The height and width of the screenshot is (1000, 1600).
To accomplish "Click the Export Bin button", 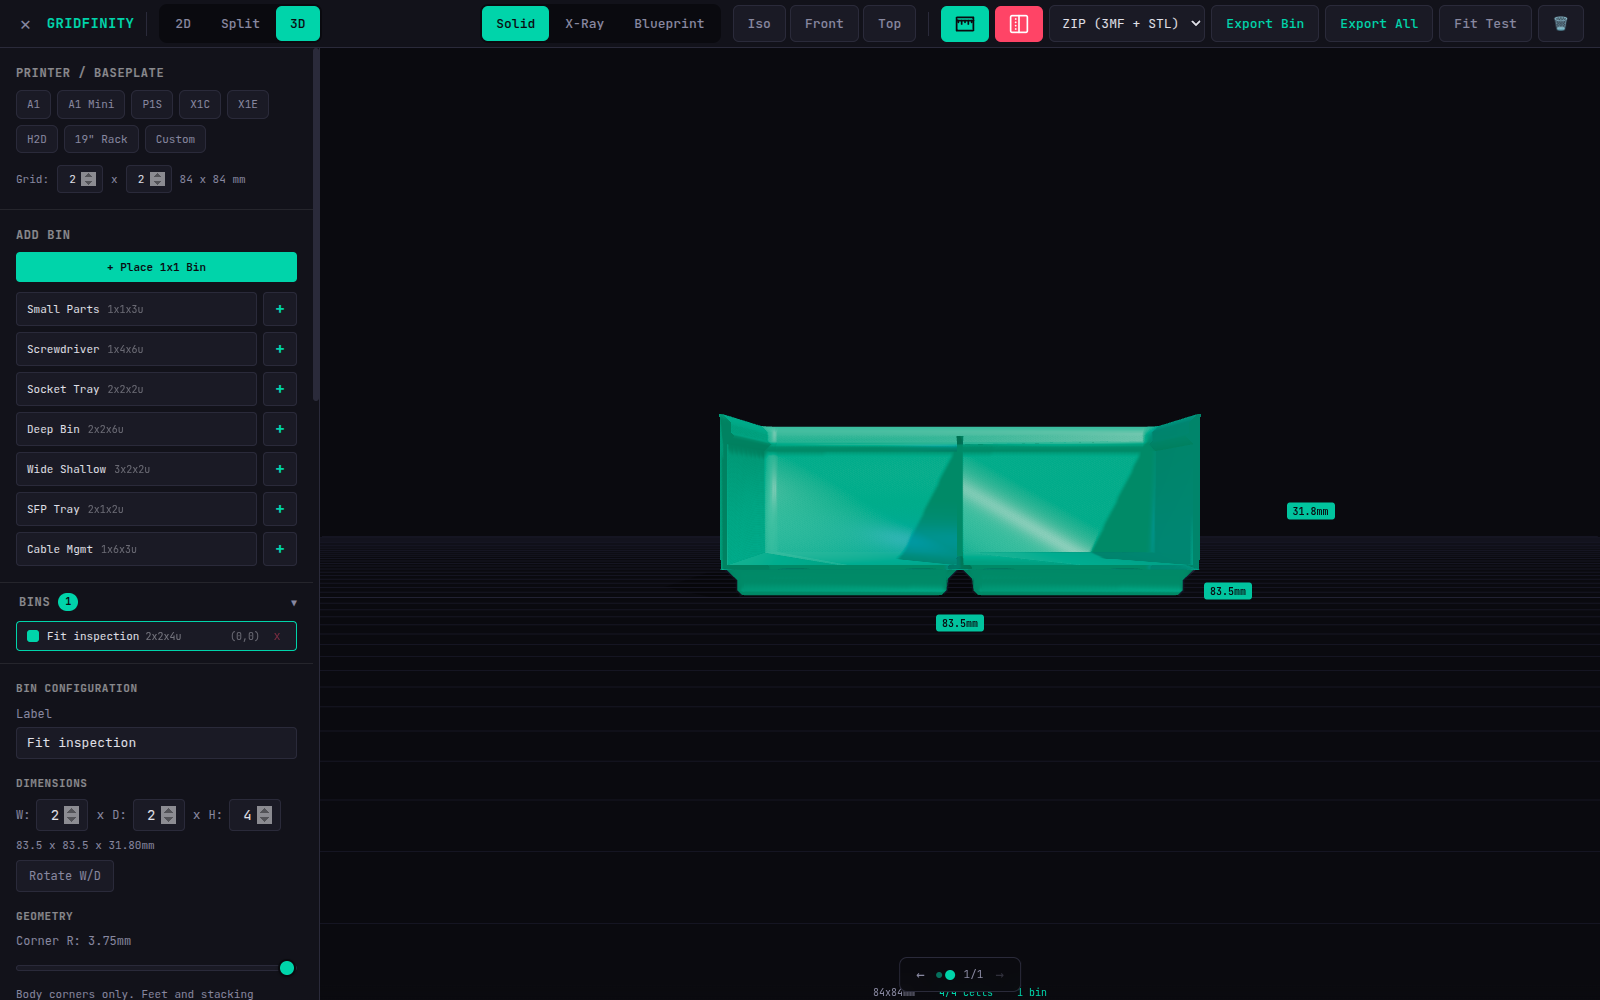I will pos(1265,24).
